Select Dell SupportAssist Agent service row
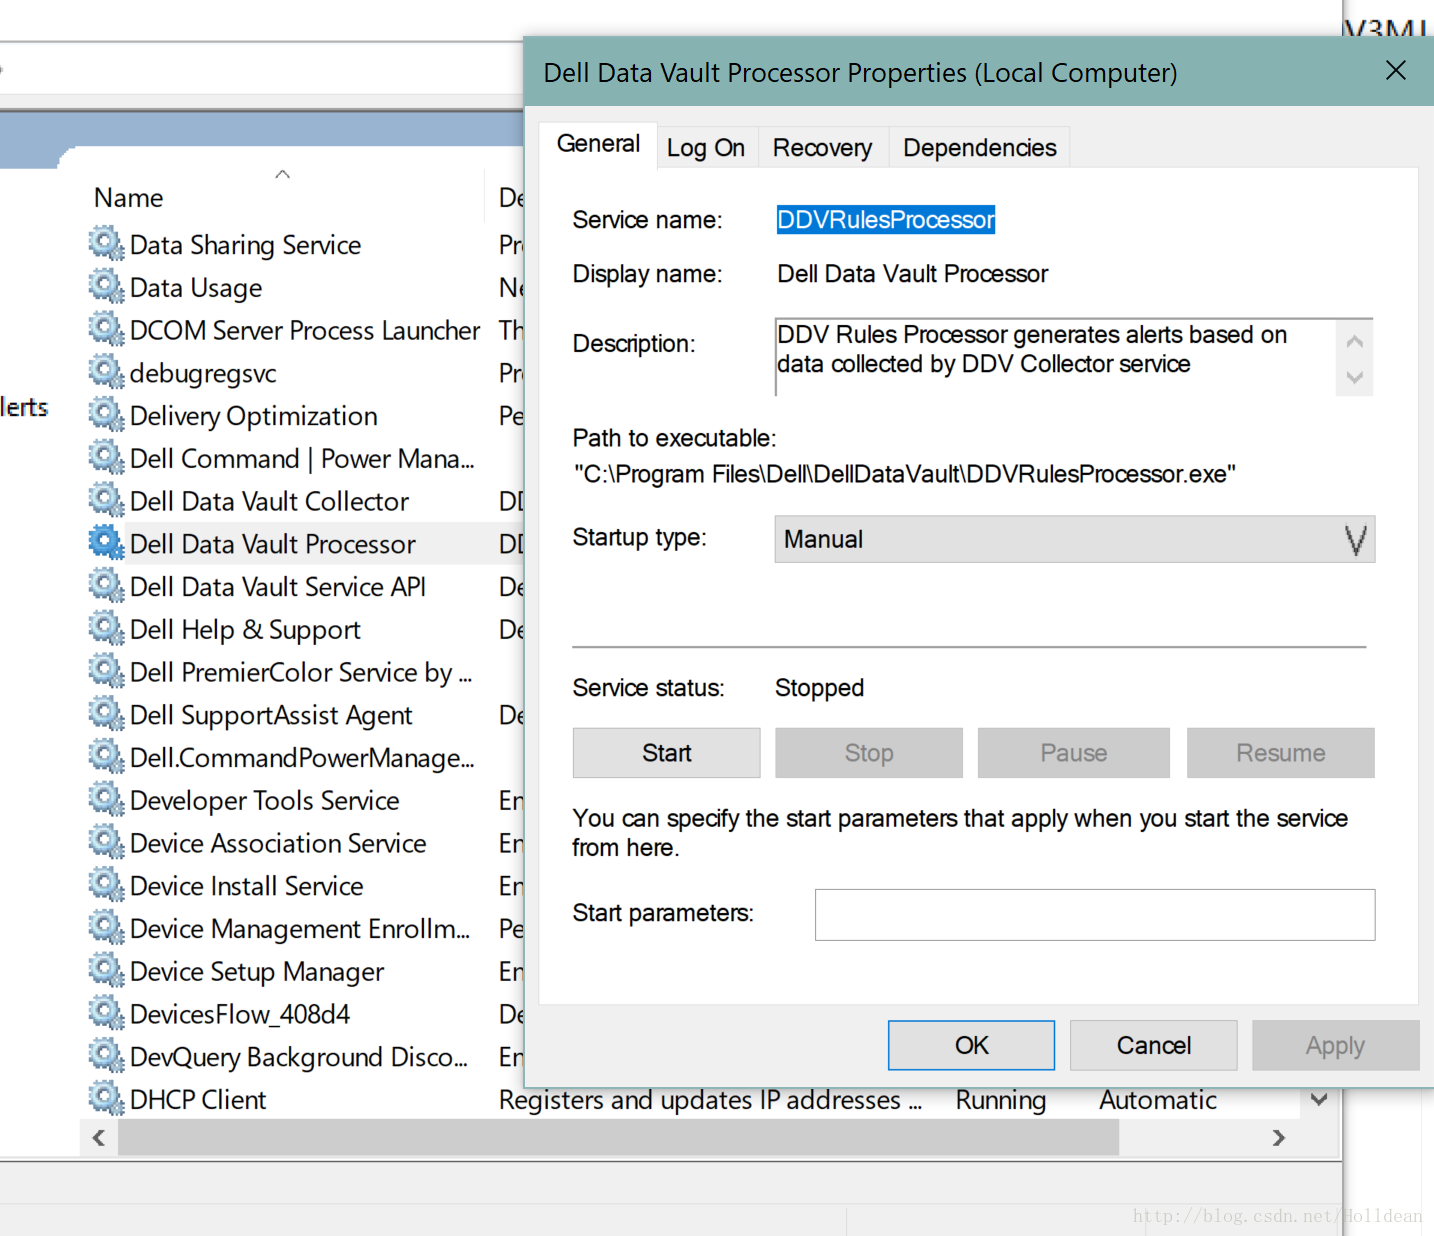 click(x=305, y=715)
